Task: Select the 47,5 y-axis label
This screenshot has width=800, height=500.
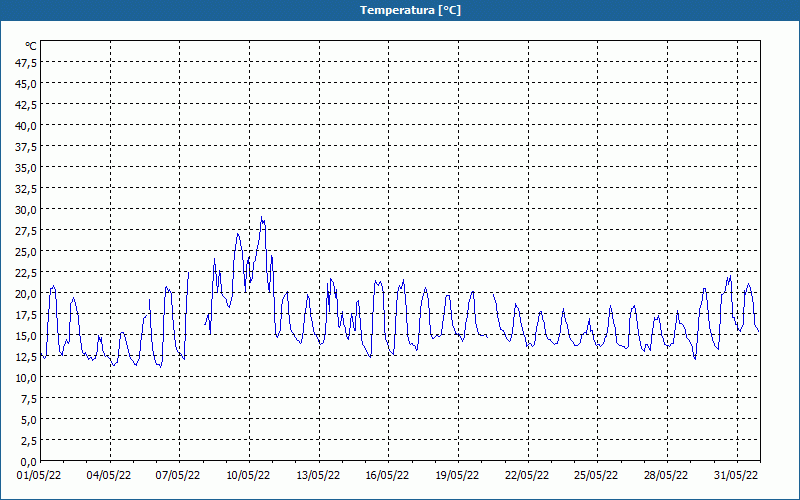Action: 27,63
